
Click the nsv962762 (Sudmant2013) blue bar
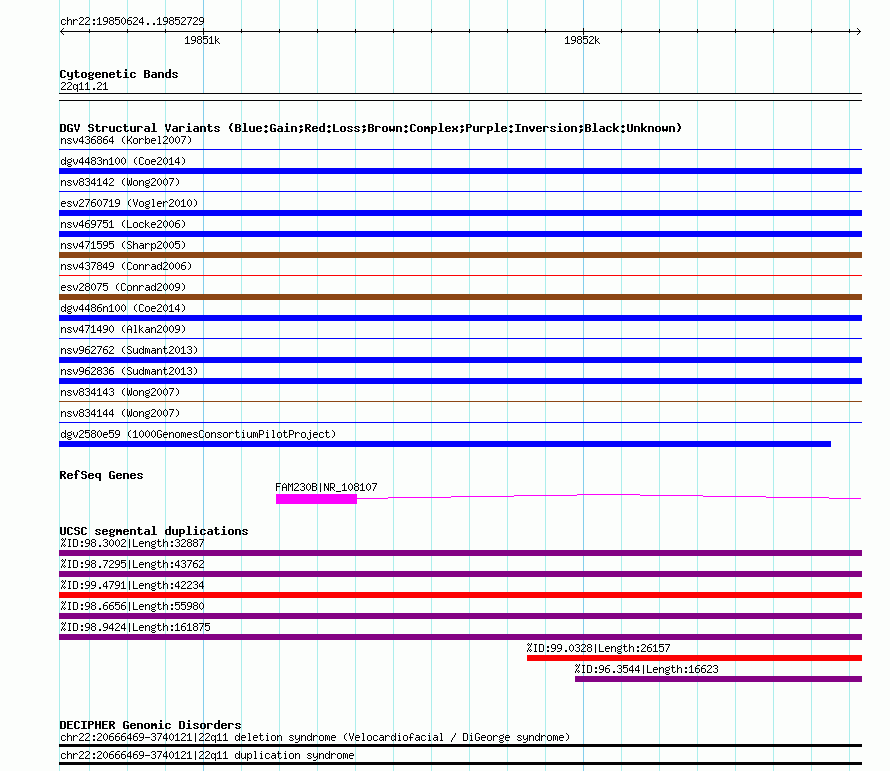click(x=460, y=360)
